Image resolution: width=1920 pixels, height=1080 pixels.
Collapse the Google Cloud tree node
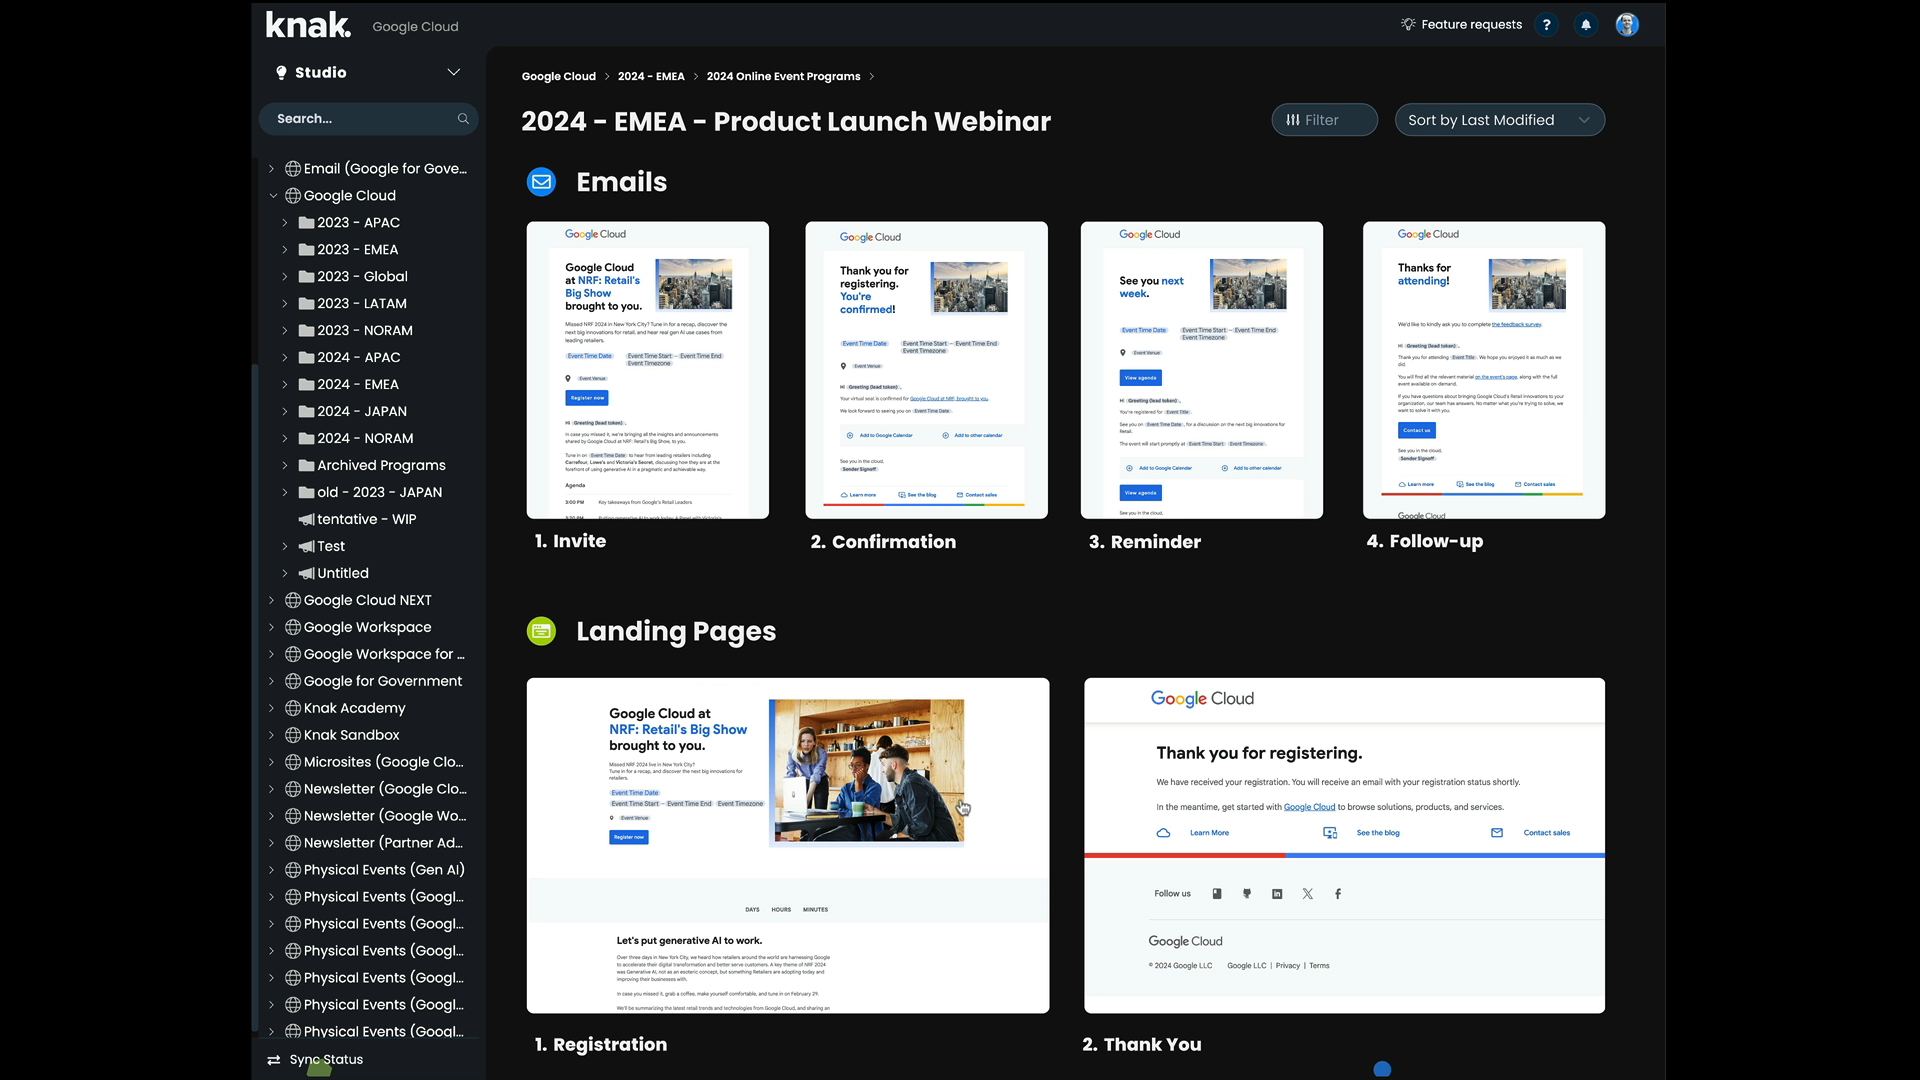[x=273, y=196]
